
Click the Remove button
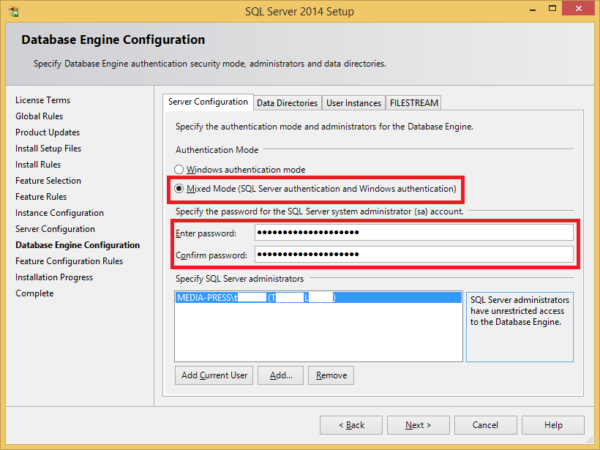tap(331, 375)
